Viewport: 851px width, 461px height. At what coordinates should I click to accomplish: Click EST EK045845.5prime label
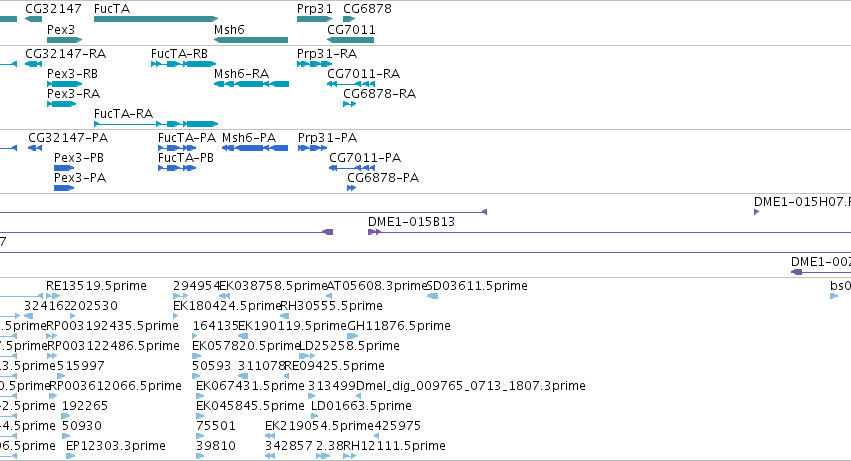(x=250, y=406)
